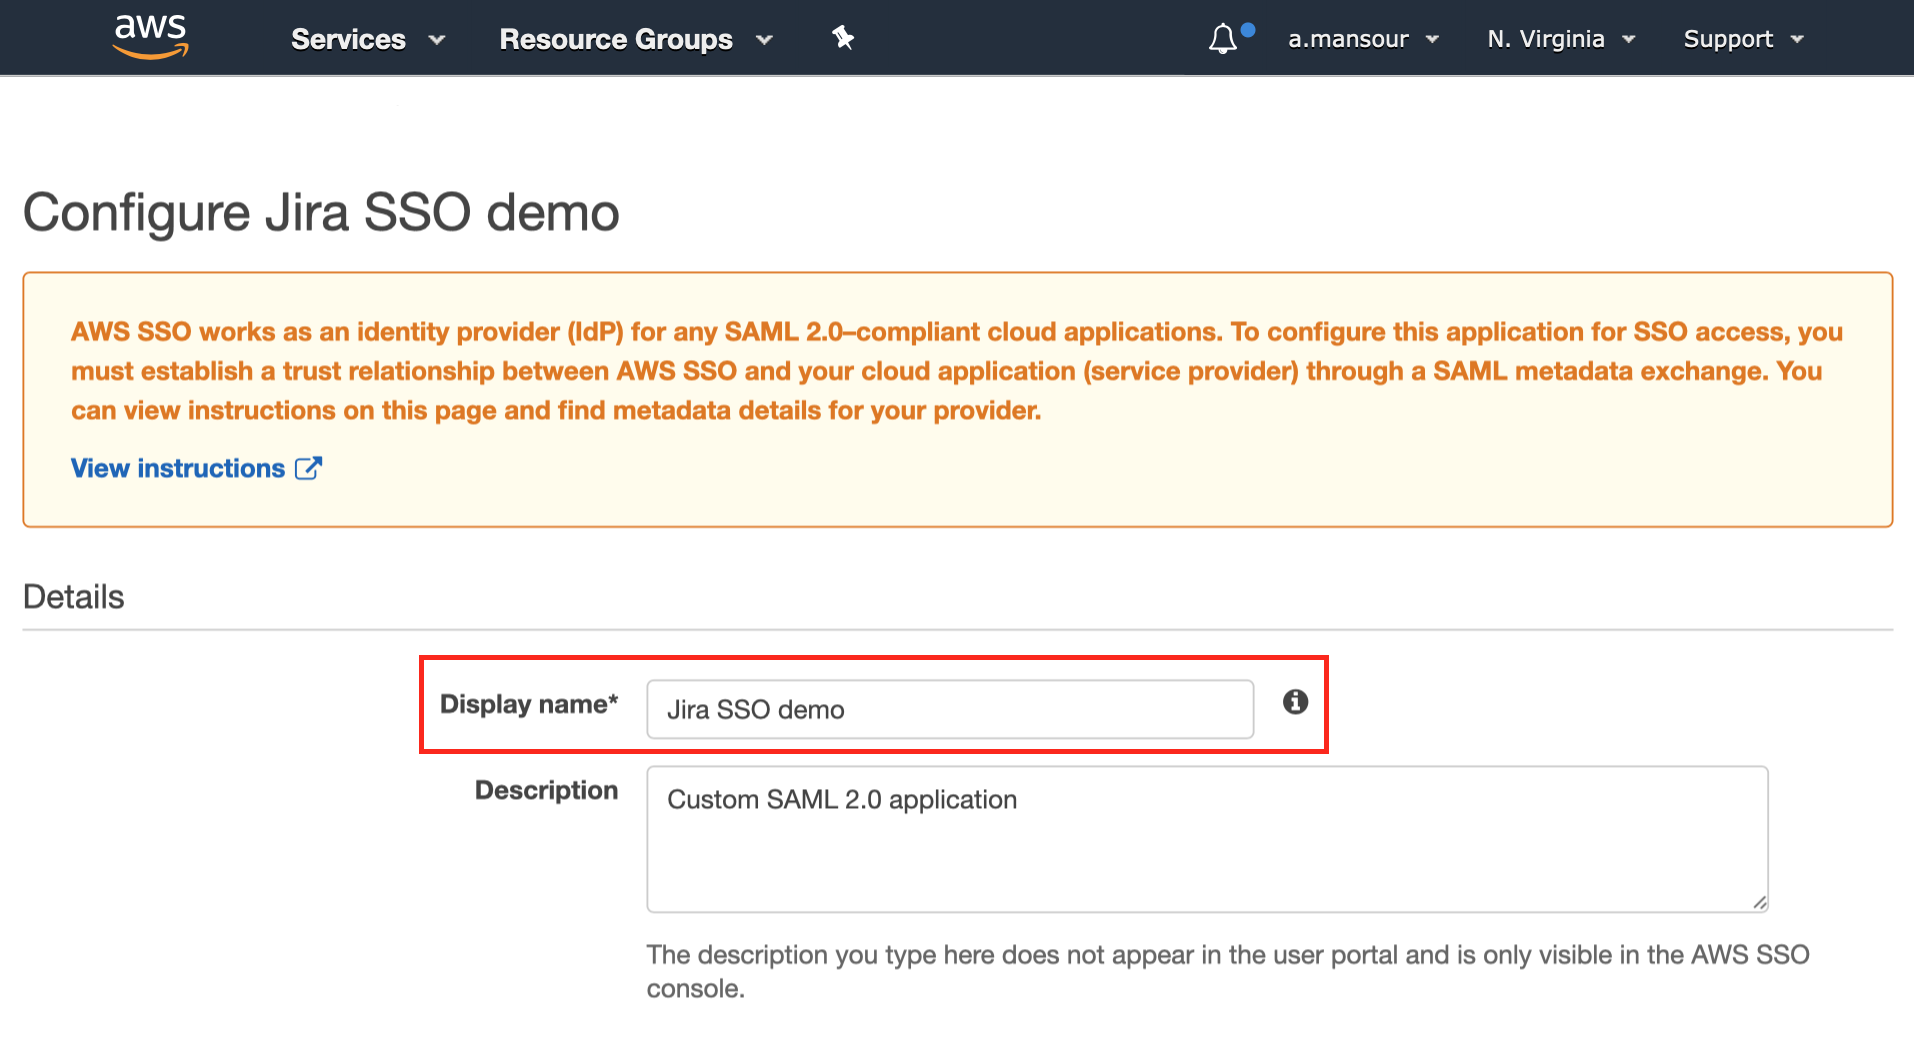1914x1052 pixels.
Task: Click the AWS logo home icon
Action: (150, 37)
